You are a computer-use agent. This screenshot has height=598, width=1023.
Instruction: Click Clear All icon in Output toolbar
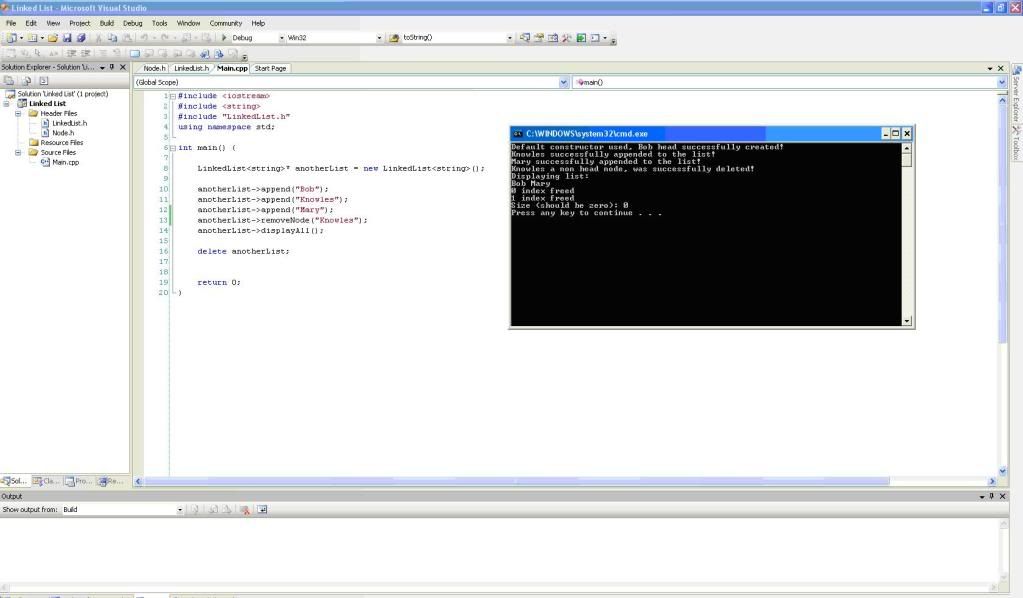click(x=245, y=510)
